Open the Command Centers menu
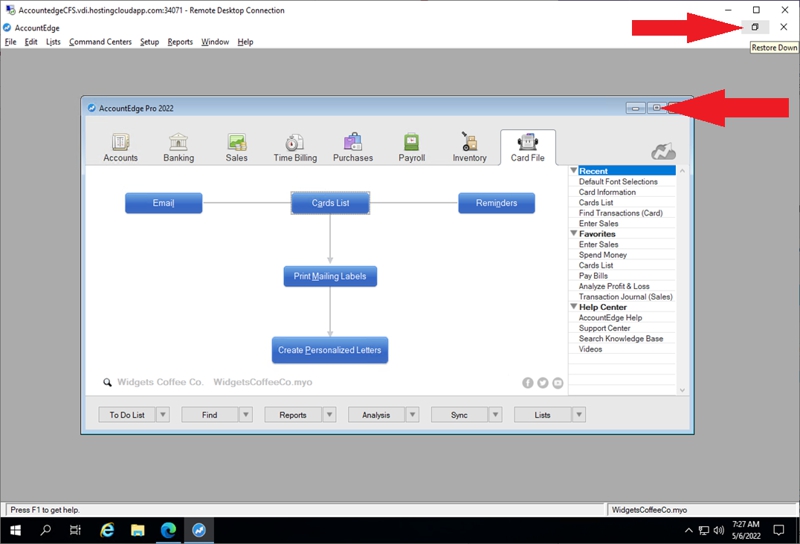The width and height of the screenshot is (800, 544). tap(101, 42)
